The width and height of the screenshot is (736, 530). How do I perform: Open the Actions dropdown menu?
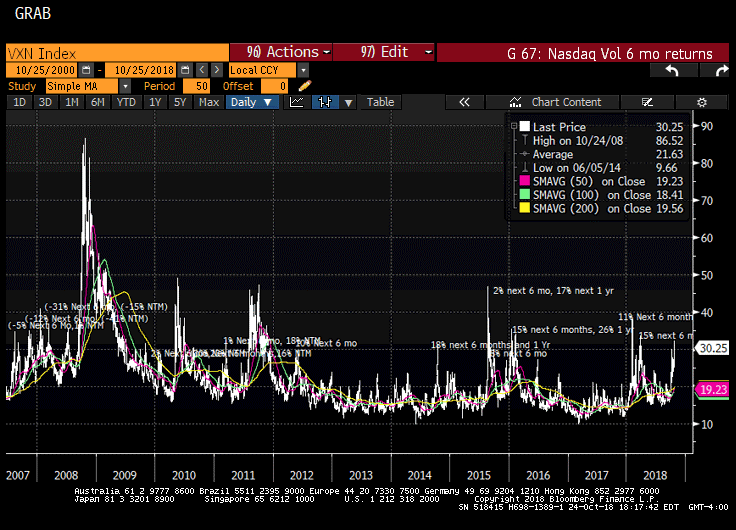click(x=281, y=52)
